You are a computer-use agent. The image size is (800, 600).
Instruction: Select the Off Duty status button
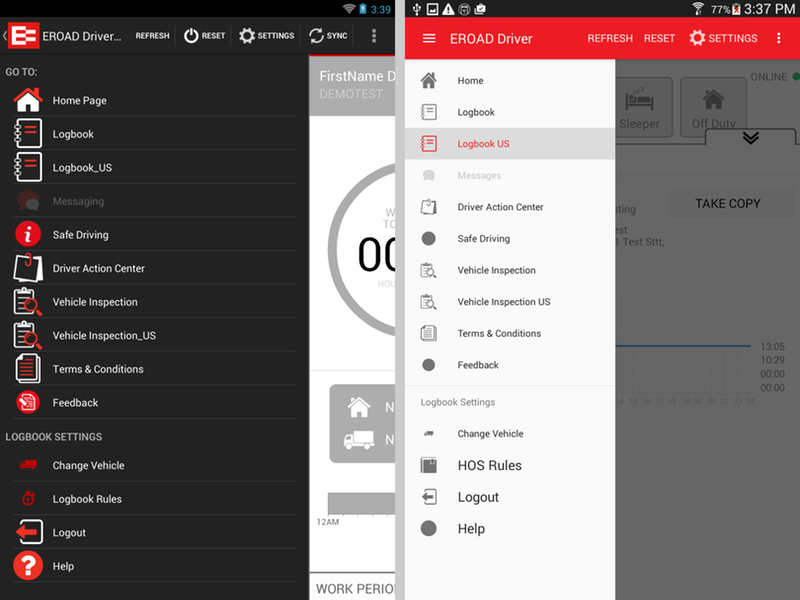click(x=713, y=107)
